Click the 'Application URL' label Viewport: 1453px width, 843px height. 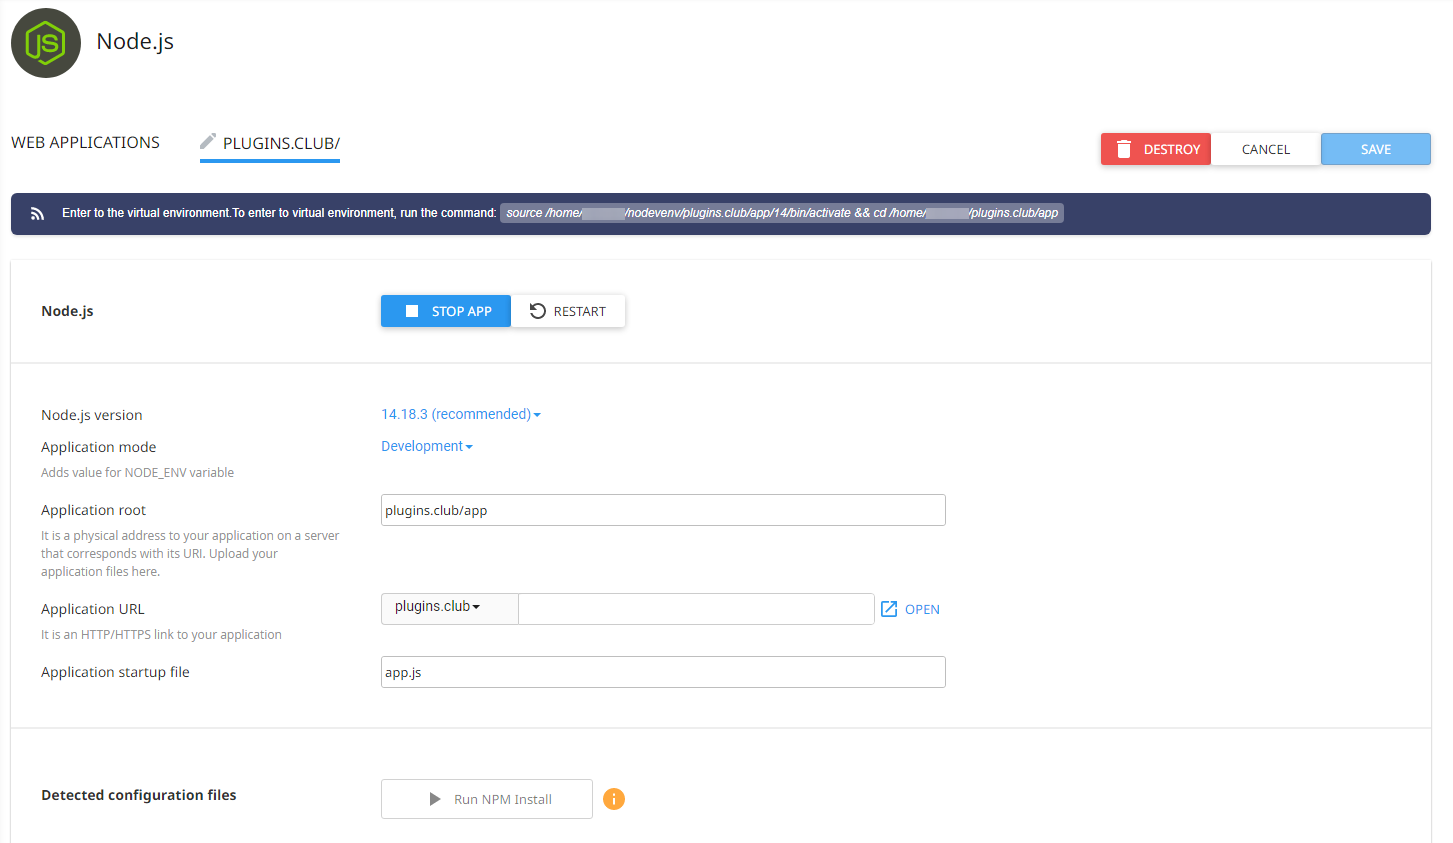pyautogui.click(x=92, y=609)
